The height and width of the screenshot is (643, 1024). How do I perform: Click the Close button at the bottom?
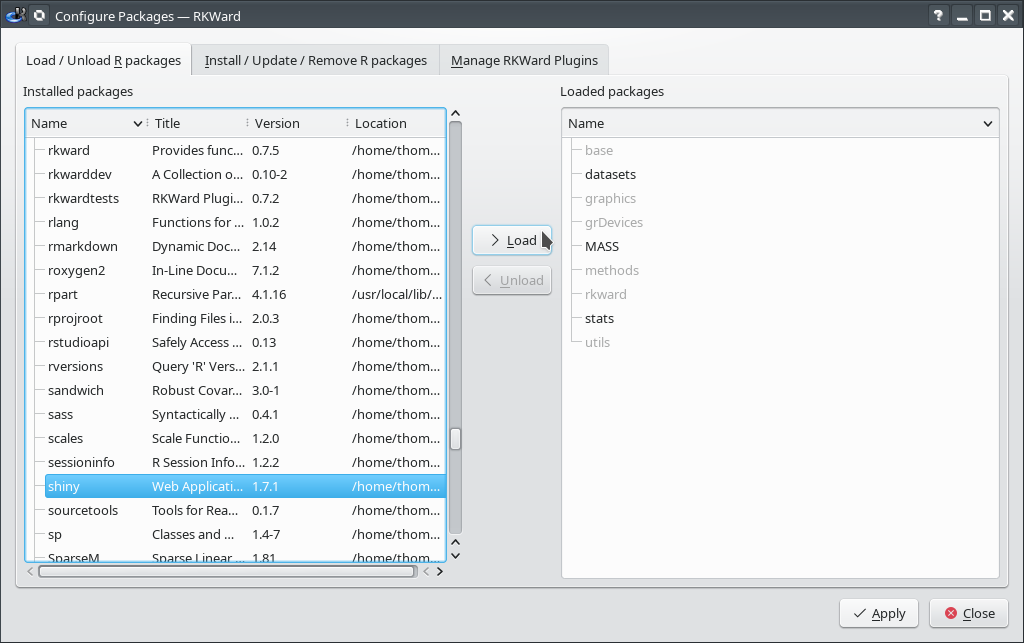969,614
